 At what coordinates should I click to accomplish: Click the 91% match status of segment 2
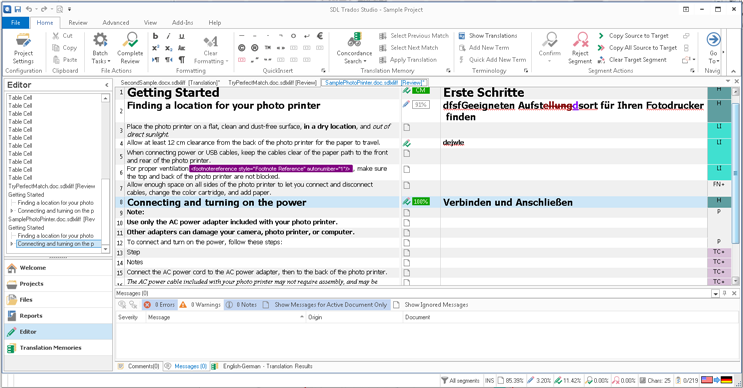421,105
